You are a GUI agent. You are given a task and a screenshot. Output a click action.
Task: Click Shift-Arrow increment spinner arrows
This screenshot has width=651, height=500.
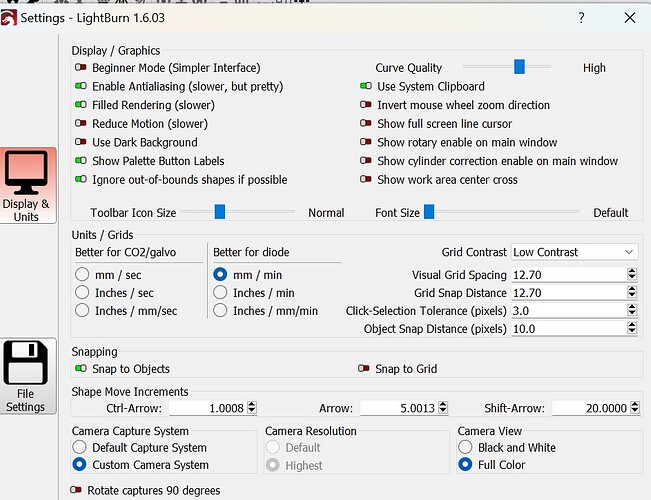[635, 407]
